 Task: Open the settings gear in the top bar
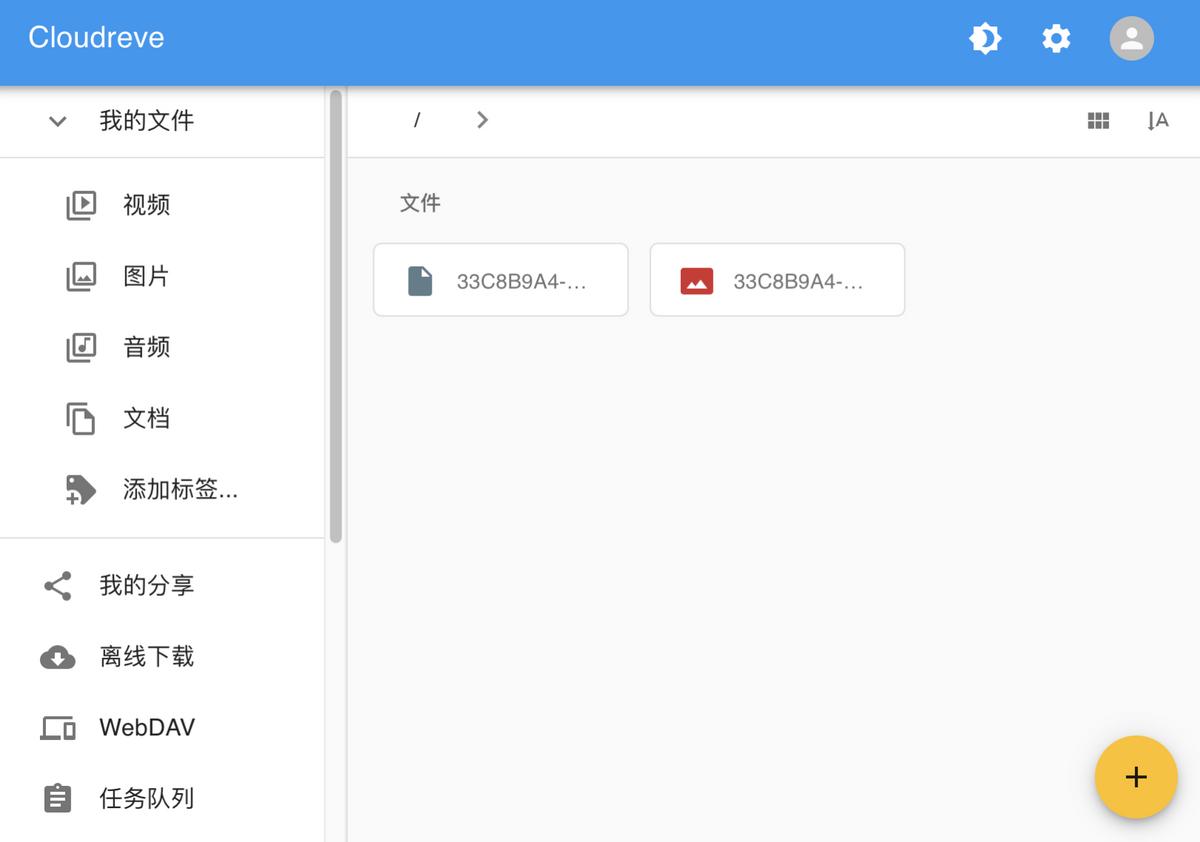pos(1056,38)
